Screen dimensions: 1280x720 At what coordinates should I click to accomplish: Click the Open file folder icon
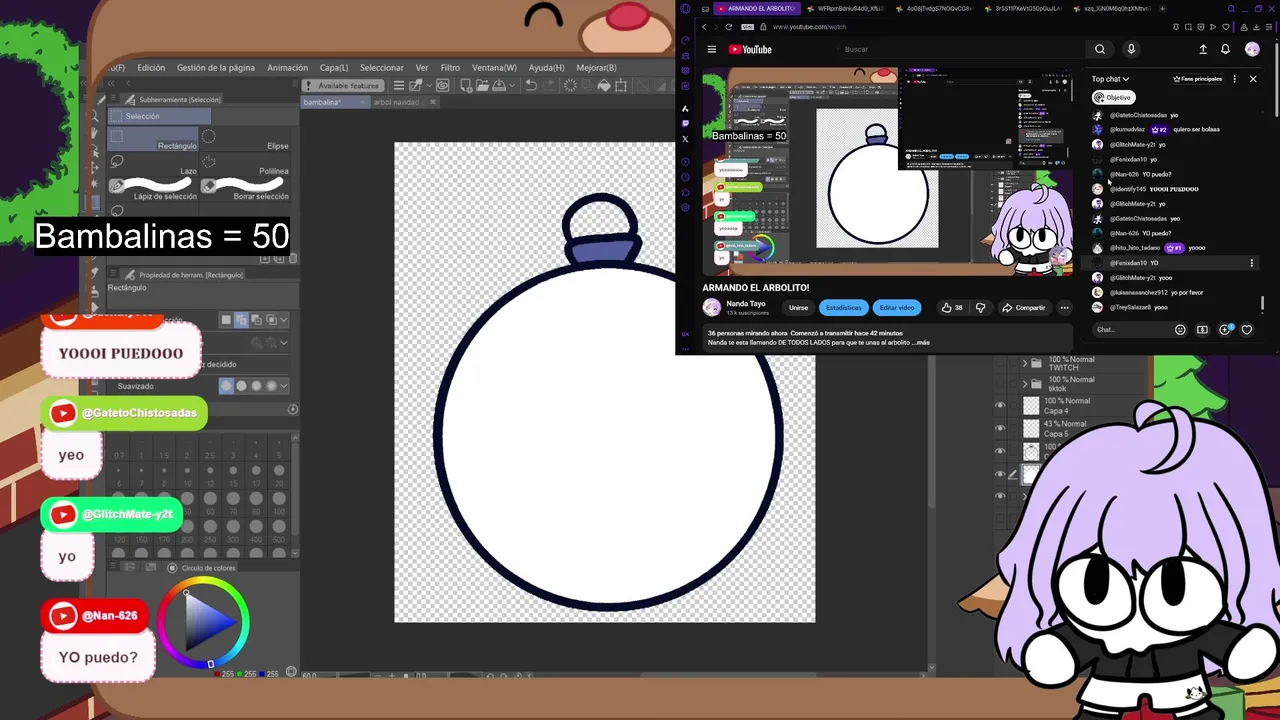click(x=483, y=86)
